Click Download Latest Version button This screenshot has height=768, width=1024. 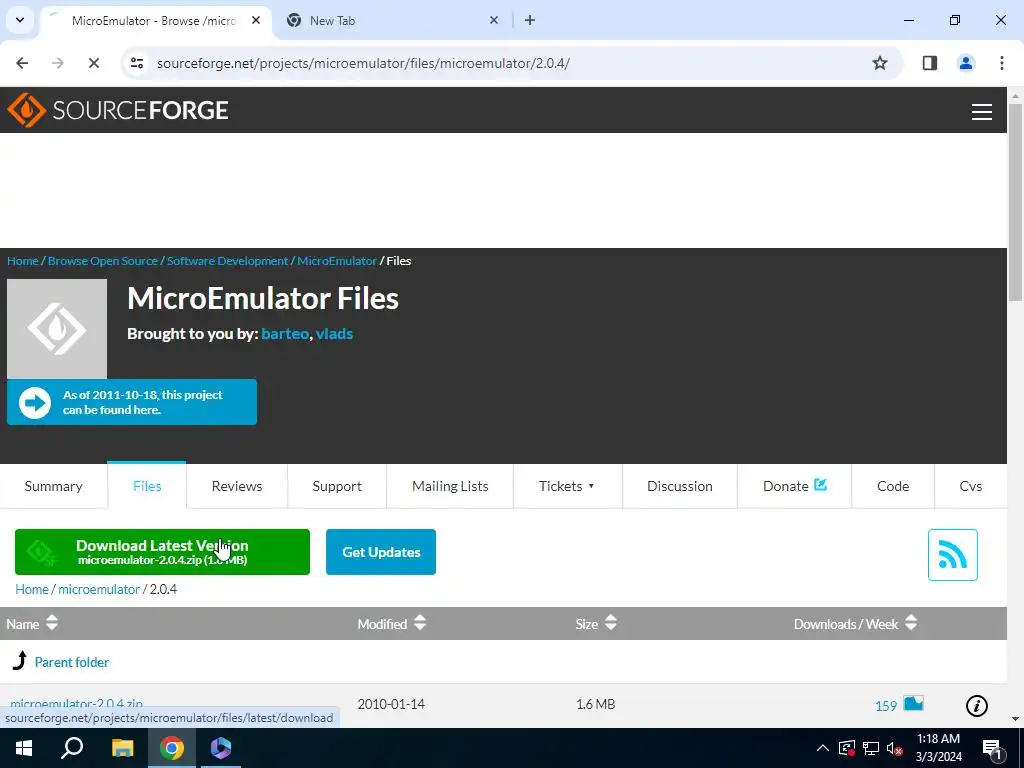[163, 552]
